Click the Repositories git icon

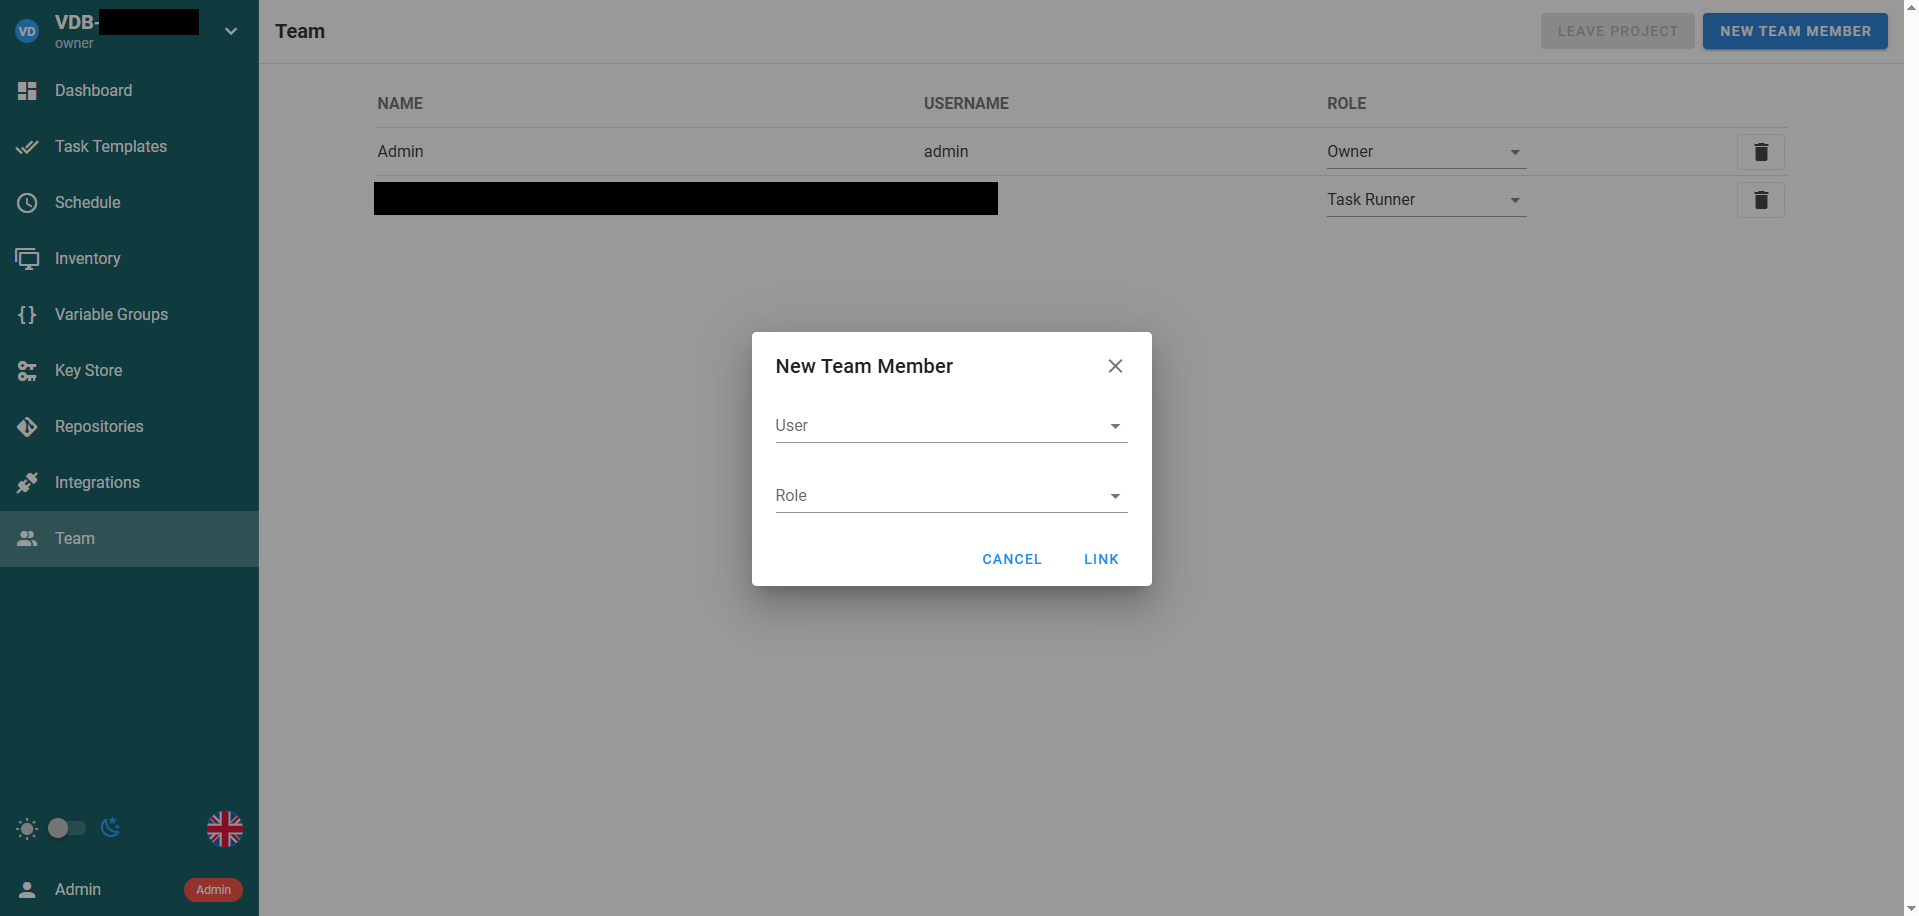tap(27, 427)
